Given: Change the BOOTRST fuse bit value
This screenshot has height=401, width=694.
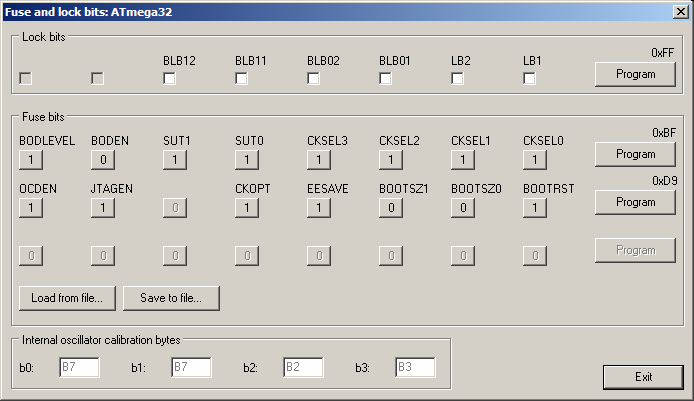Looking at the screenshot, I should tap(535, 208).
